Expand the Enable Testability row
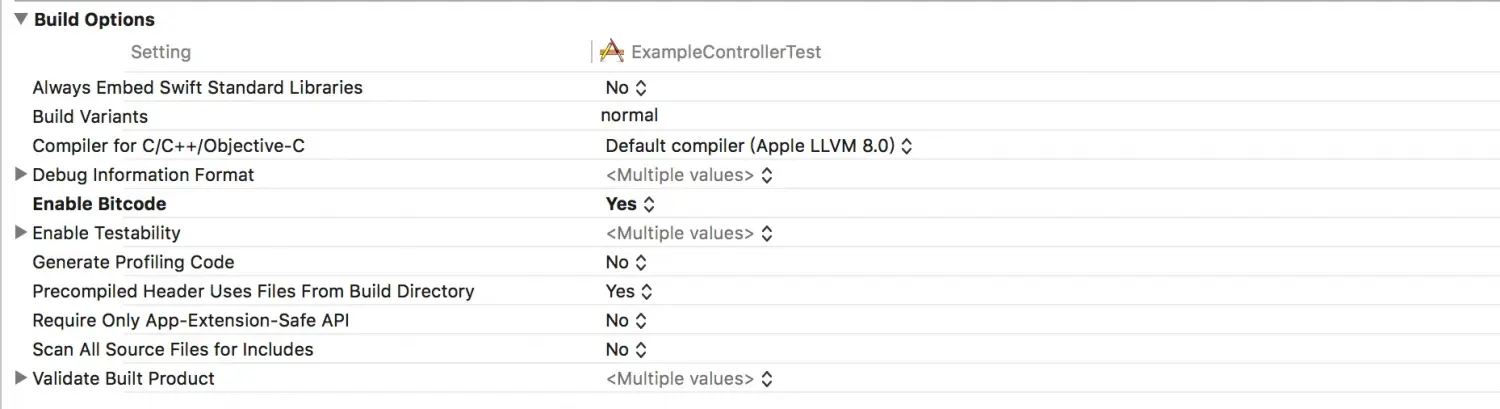 [21, 233]
